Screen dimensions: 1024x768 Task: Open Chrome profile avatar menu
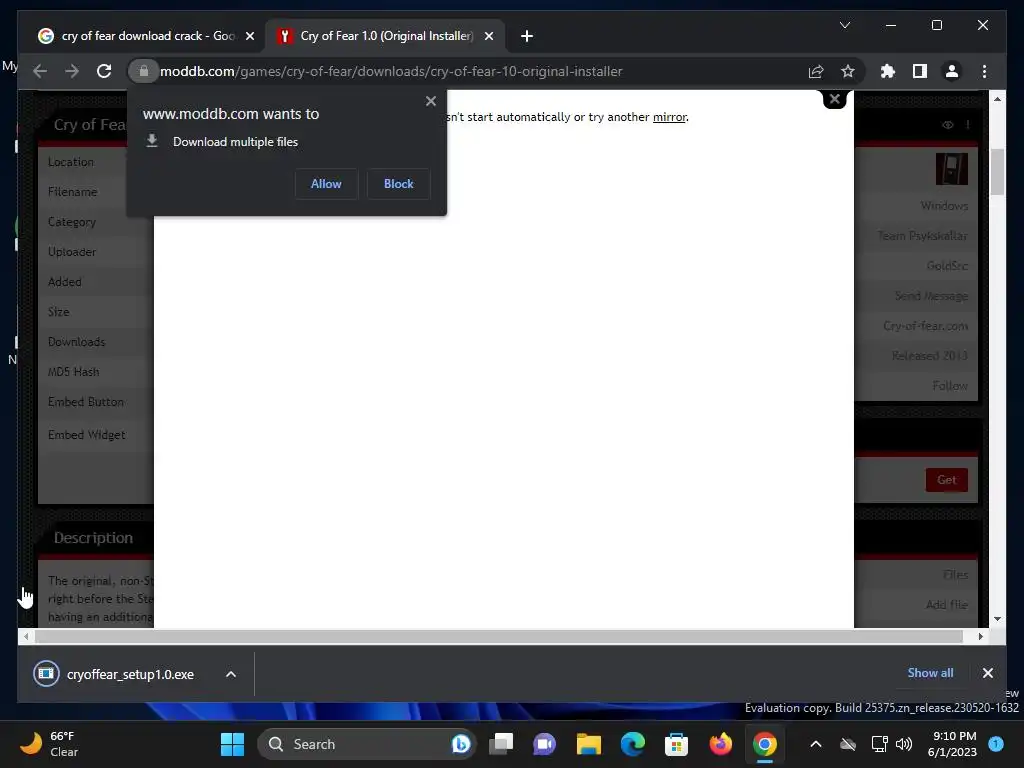[952, 71]
